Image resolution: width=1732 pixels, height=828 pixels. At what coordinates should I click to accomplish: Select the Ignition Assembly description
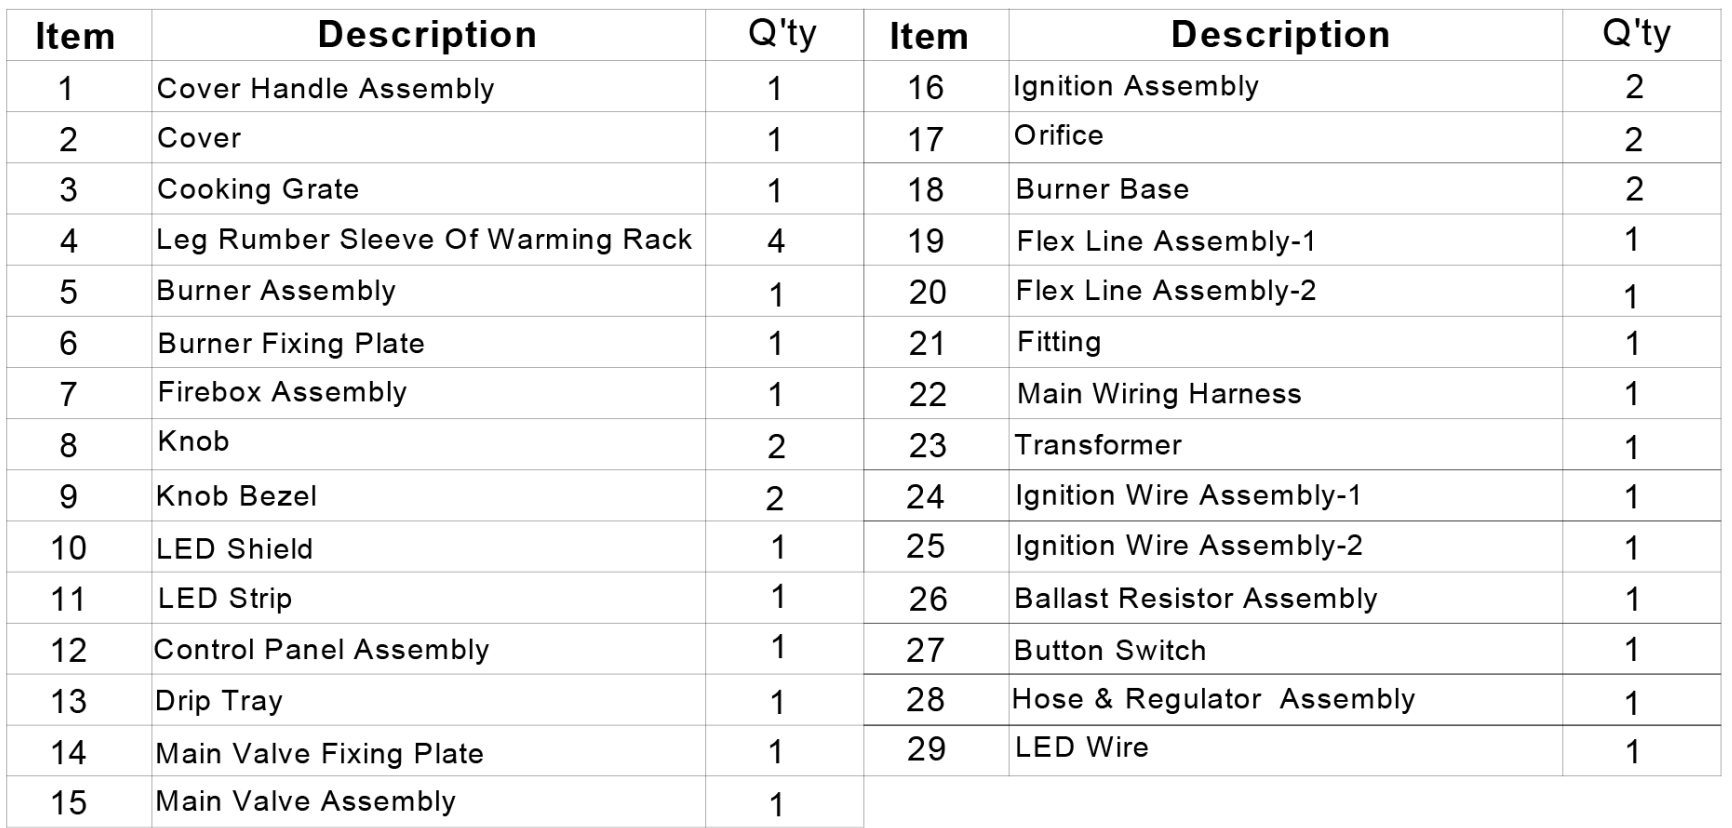(x=1135, y=87)
